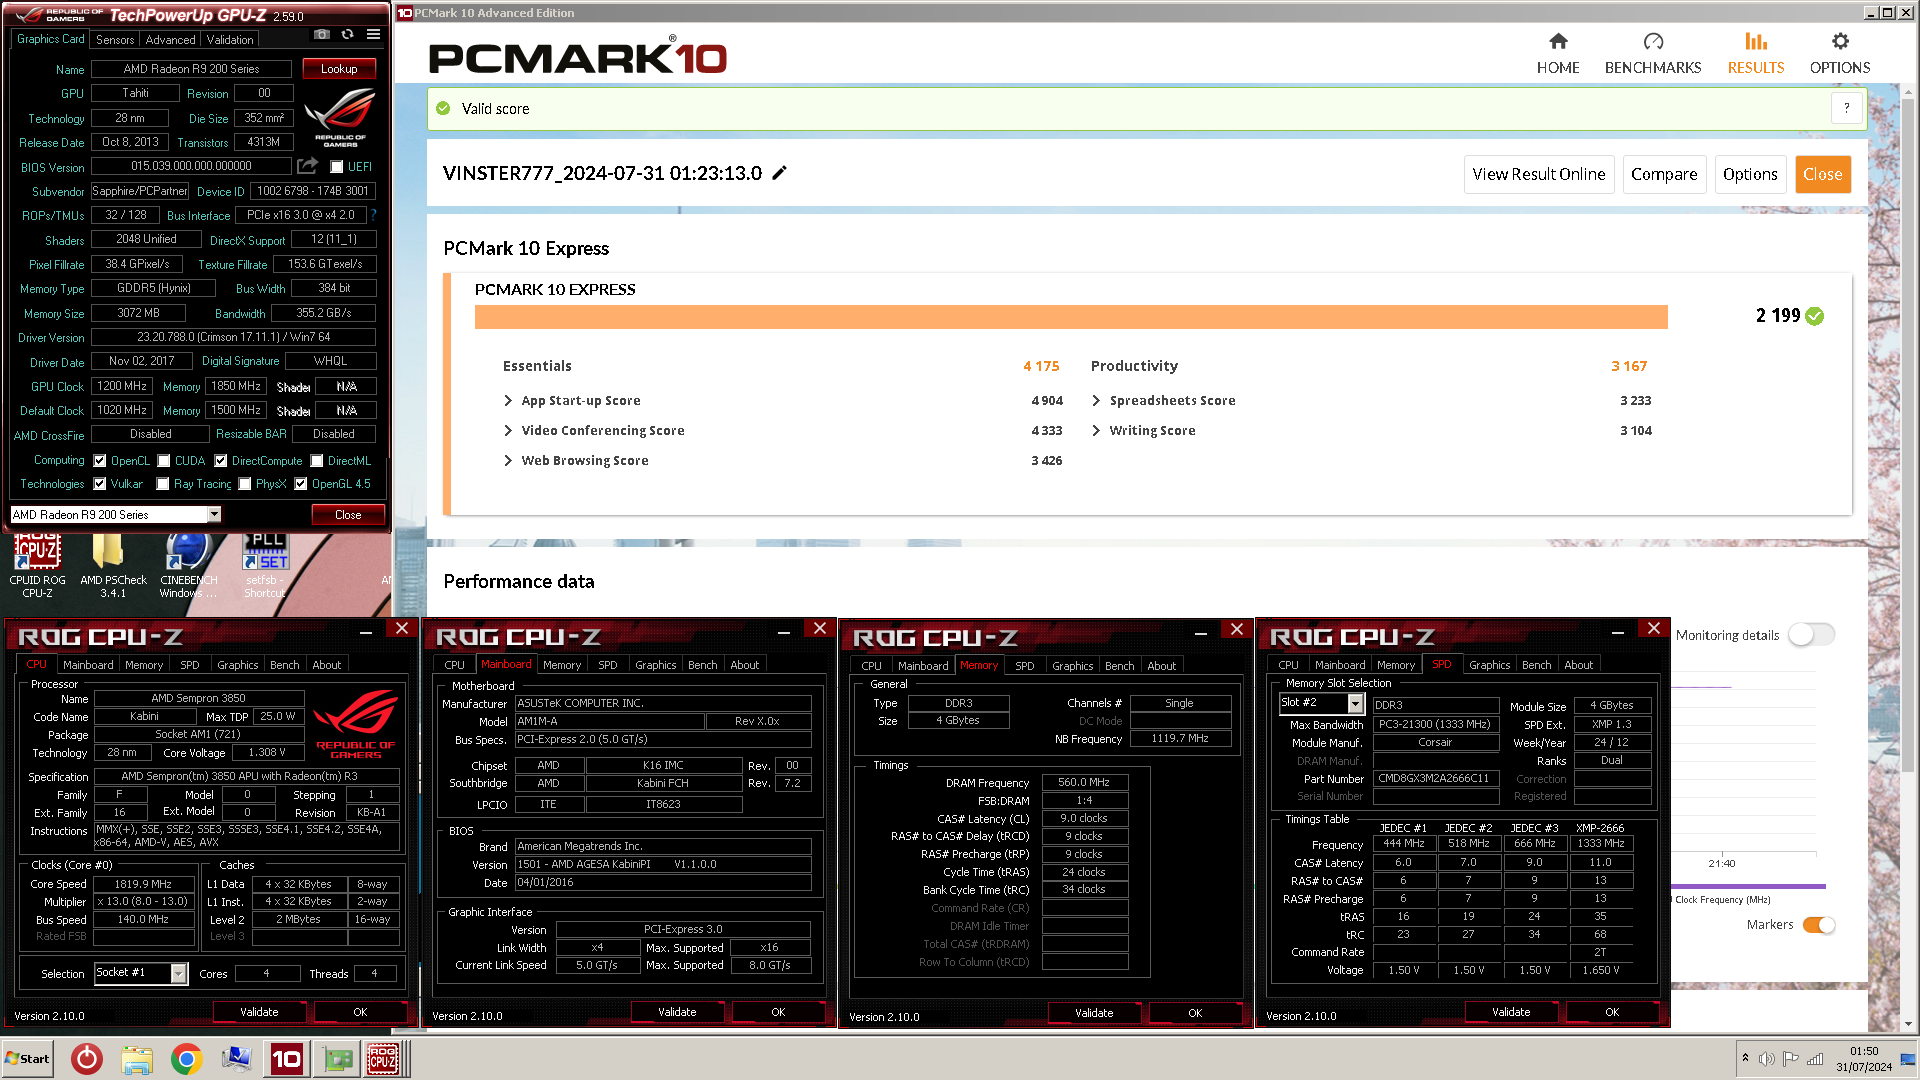Image resolution: width=1920 pixels, height=1080 pixels.
Task: Expand the Spreadsheets Score row
Action: coord(1096,401)
